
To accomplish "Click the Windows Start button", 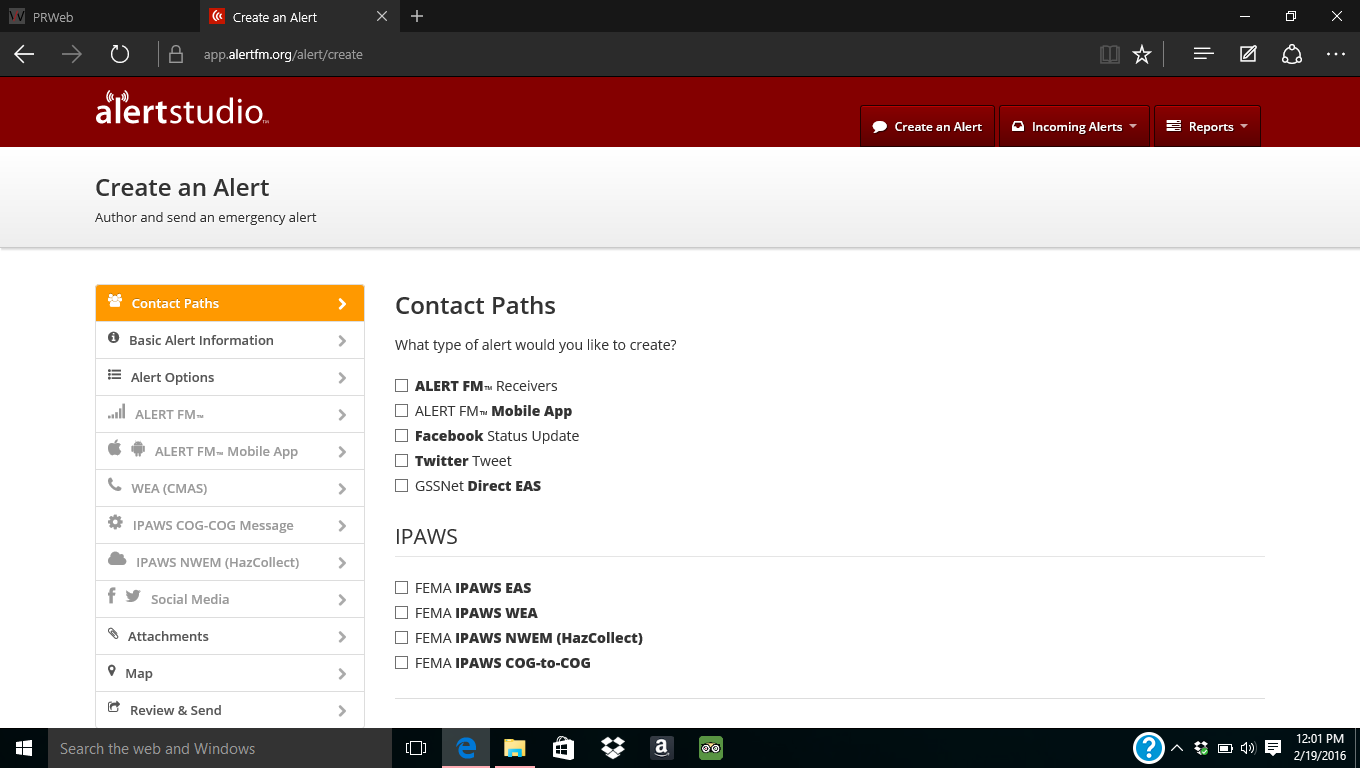I will coord(24,748).
